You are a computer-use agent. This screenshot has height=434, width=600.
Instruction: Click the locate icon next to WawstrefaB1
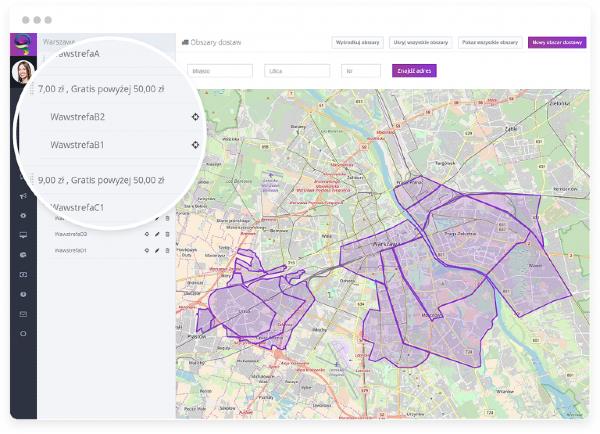click(x=195, y=145)
